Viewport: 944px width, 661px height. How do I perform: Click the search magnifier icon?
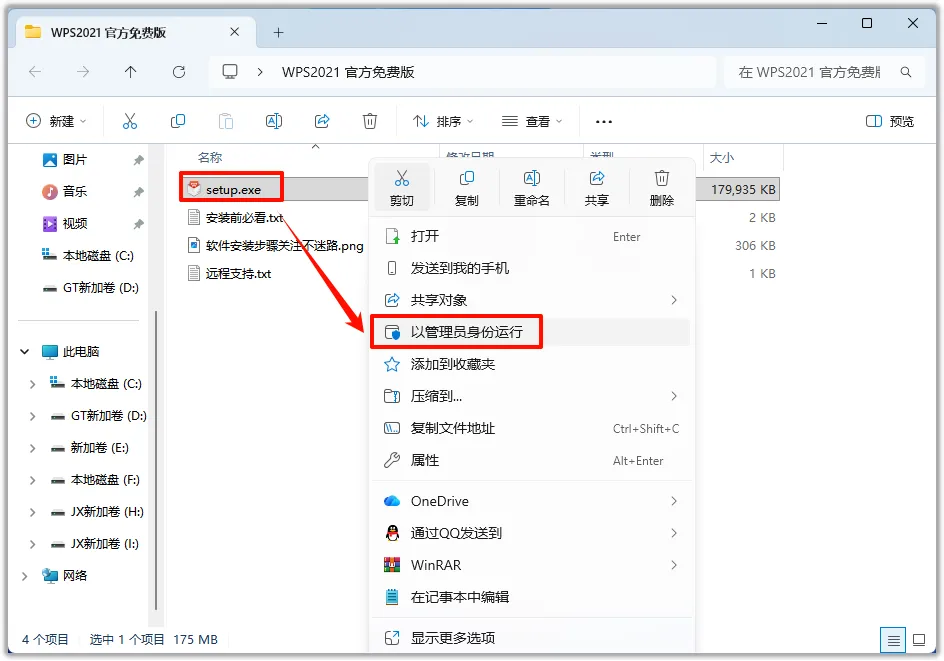coord(905,72)
